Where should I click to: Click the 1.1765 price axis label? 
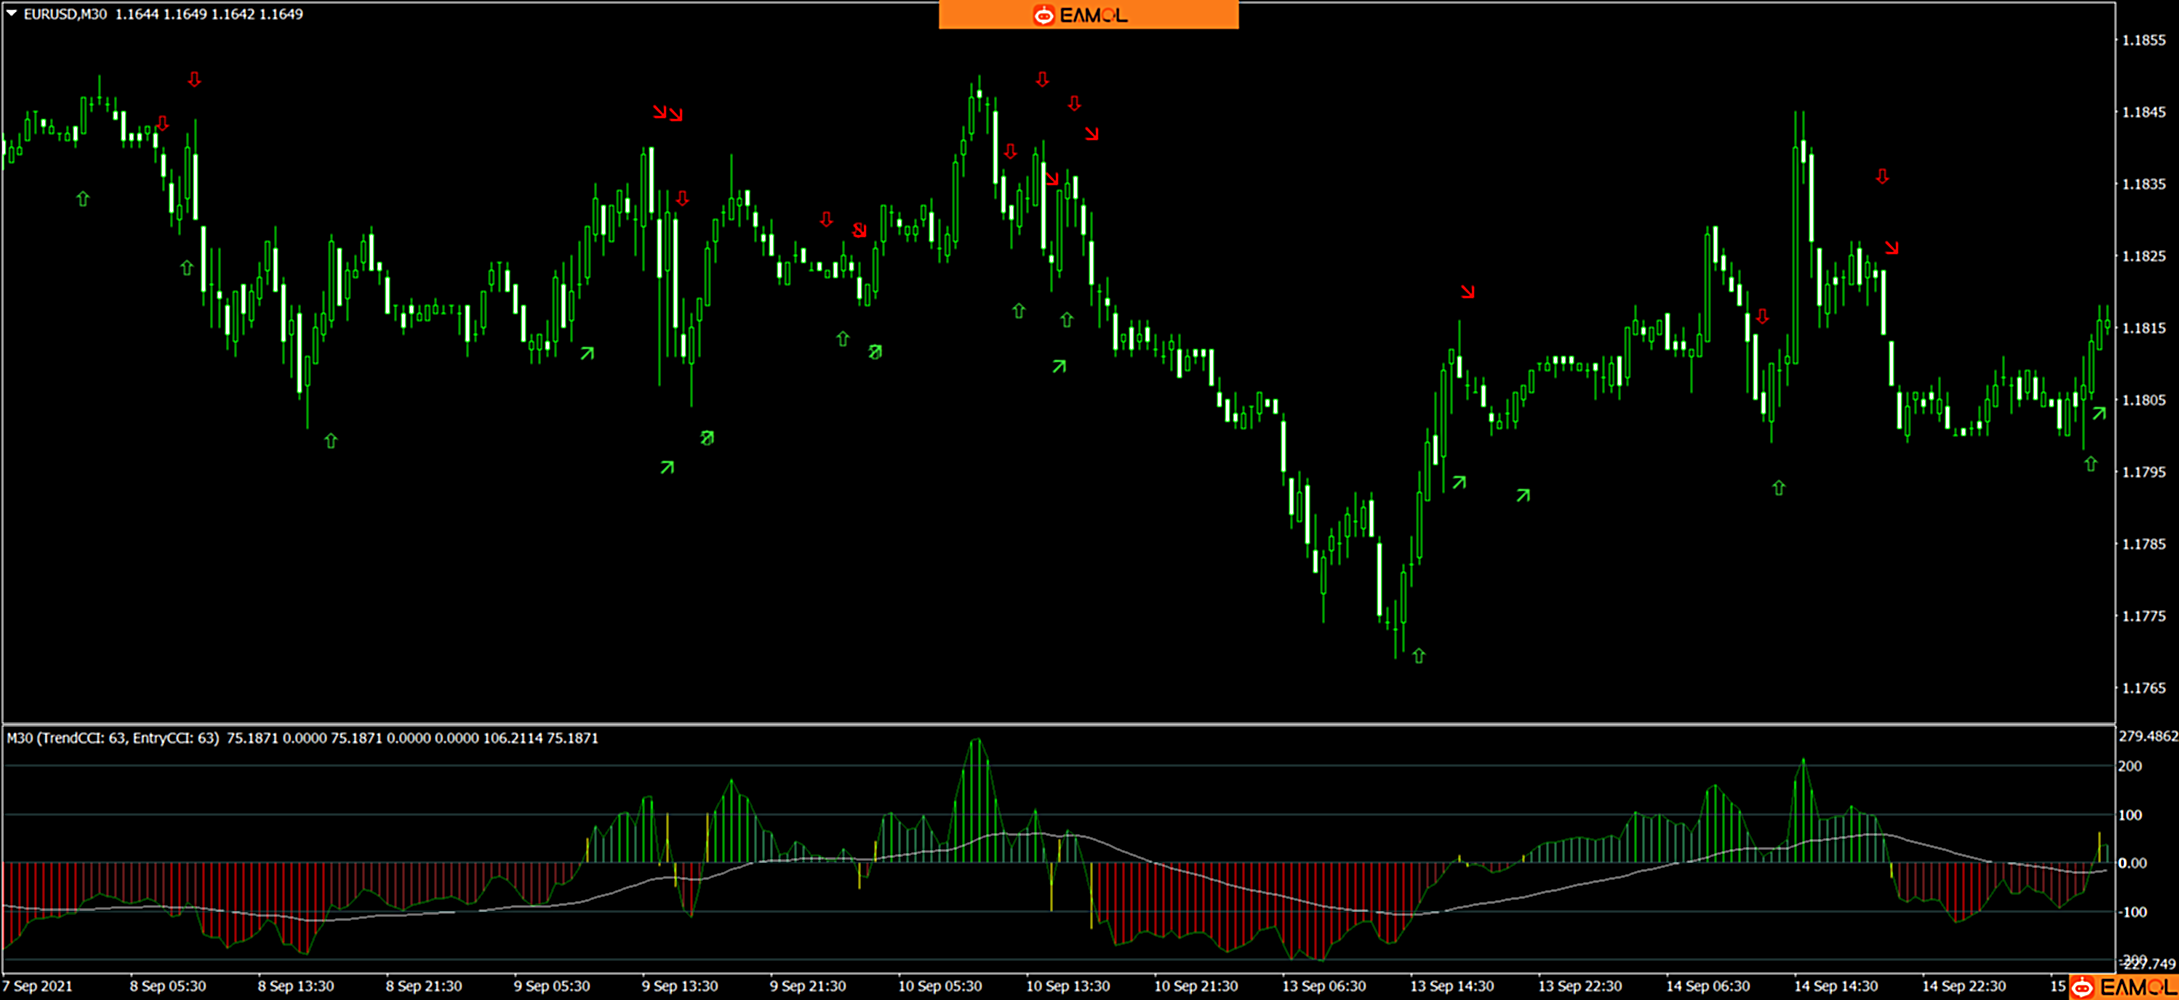point(2143,688)
